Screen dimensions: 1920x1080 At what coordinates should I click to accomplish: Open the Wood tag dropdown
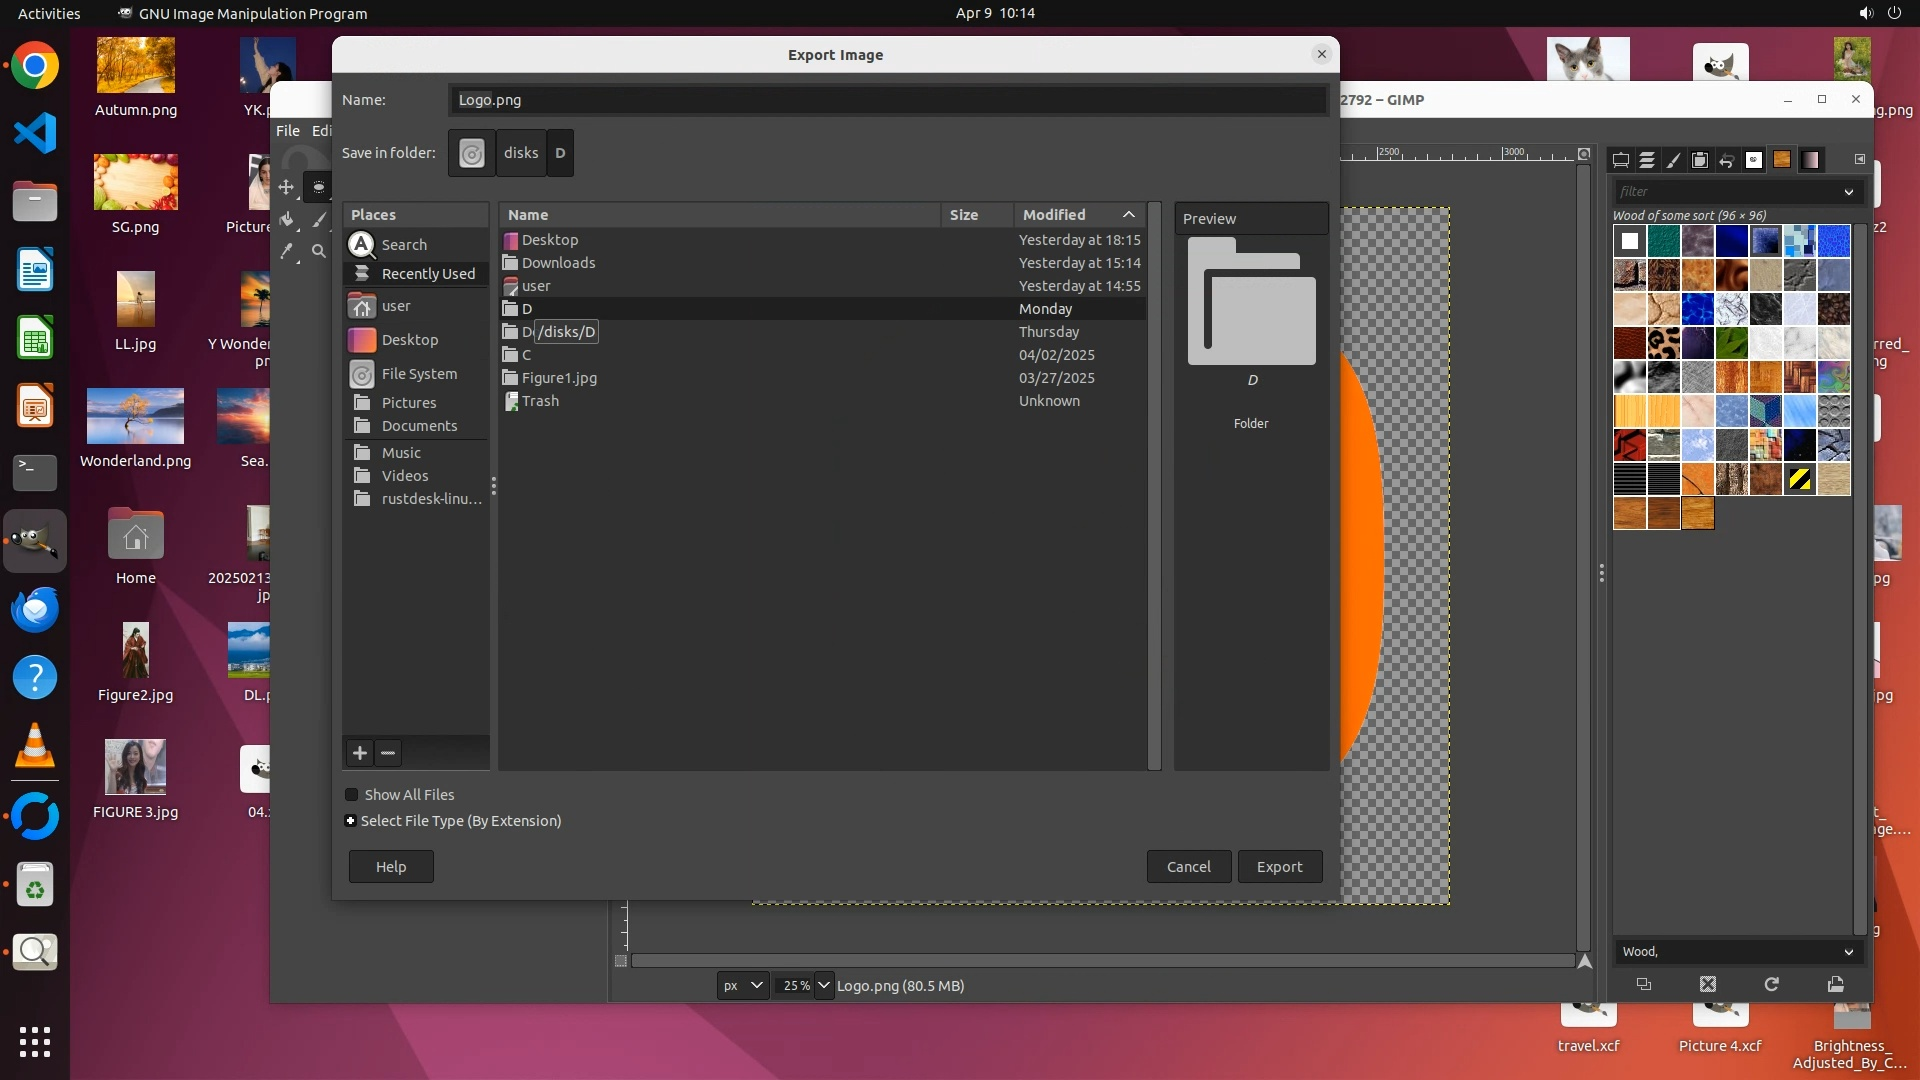1848,952
